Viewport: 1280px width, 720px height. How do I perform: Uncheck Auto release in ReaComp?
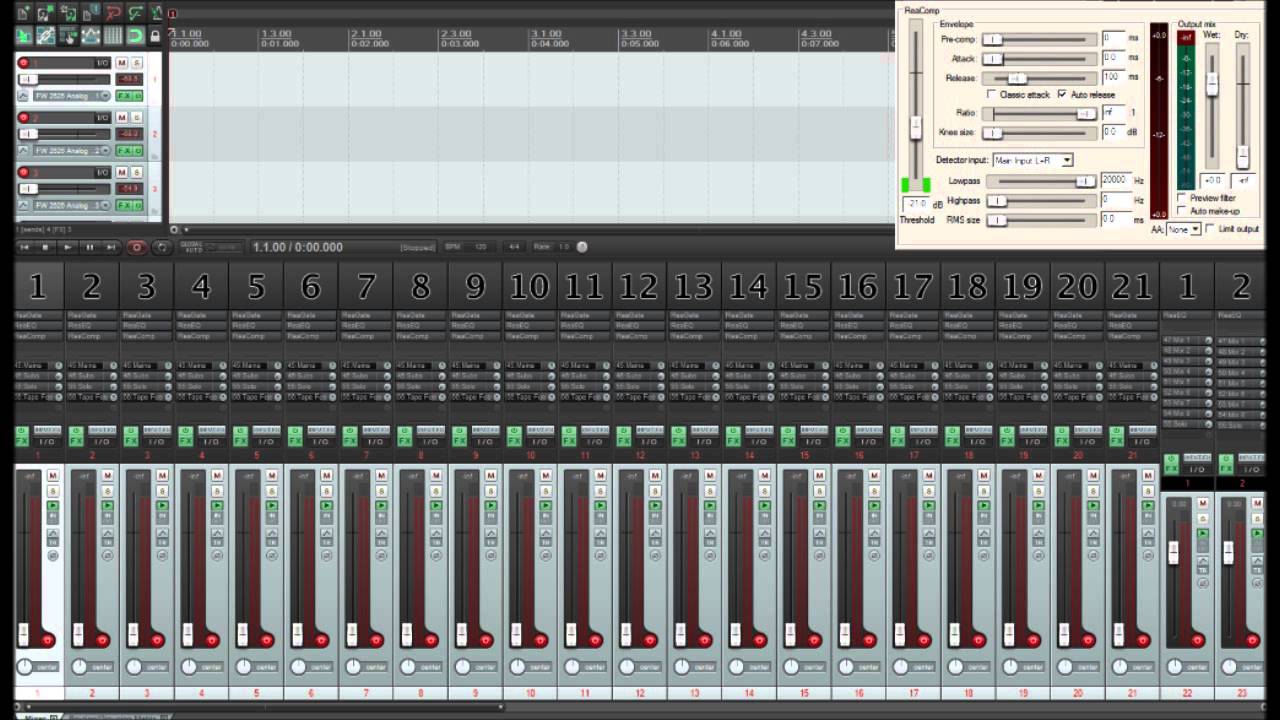click(1062, 94)
